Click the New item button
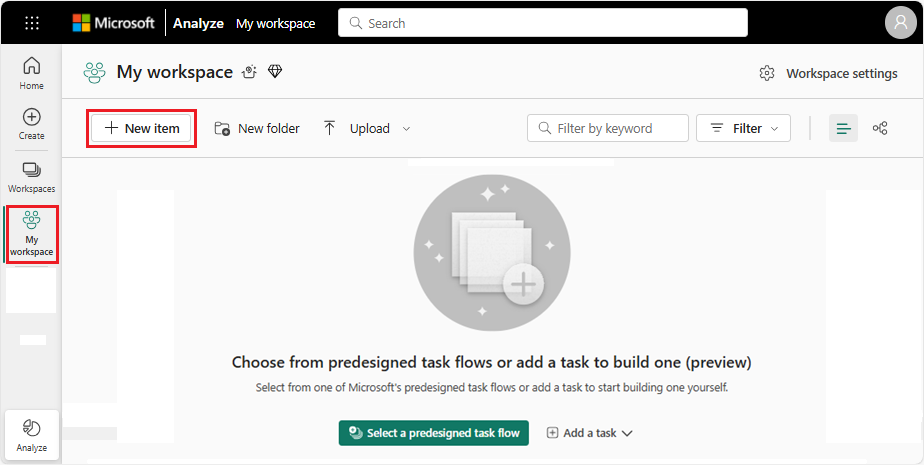 click(x=141, y=128)
